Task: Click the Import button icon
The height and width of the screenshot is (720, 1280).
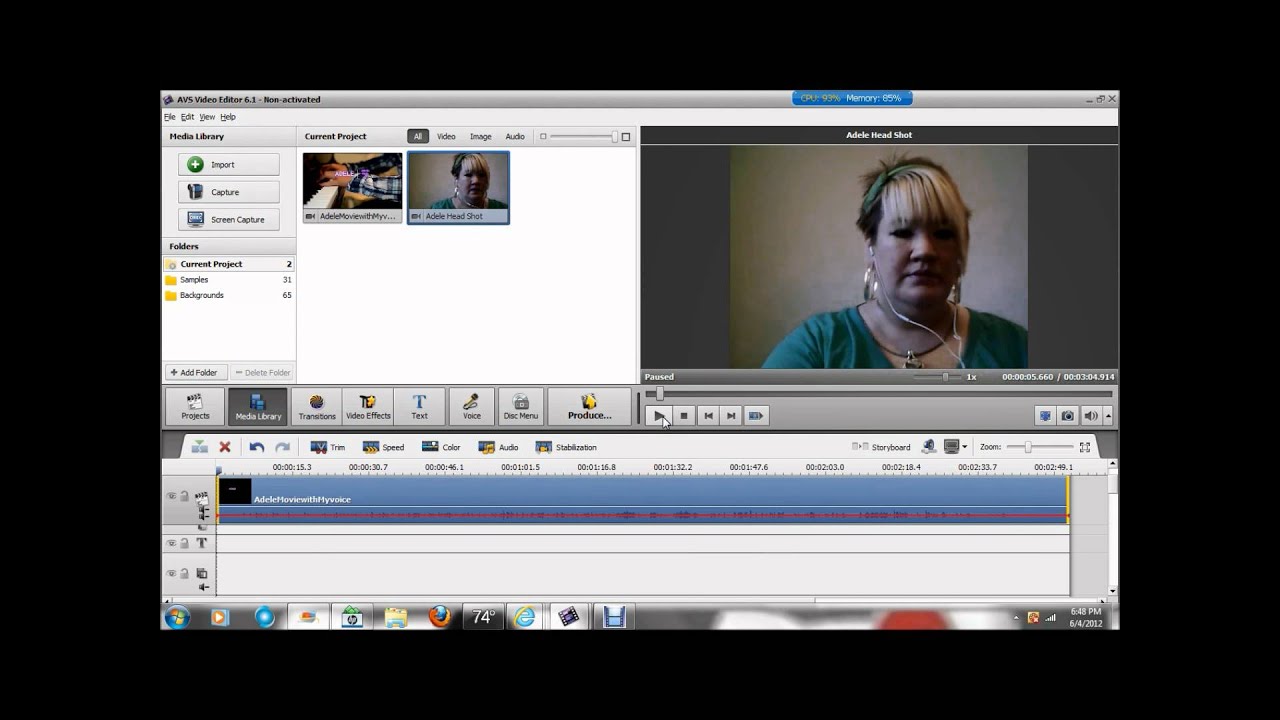Action: pyautogui.click(x=196, y=165)
